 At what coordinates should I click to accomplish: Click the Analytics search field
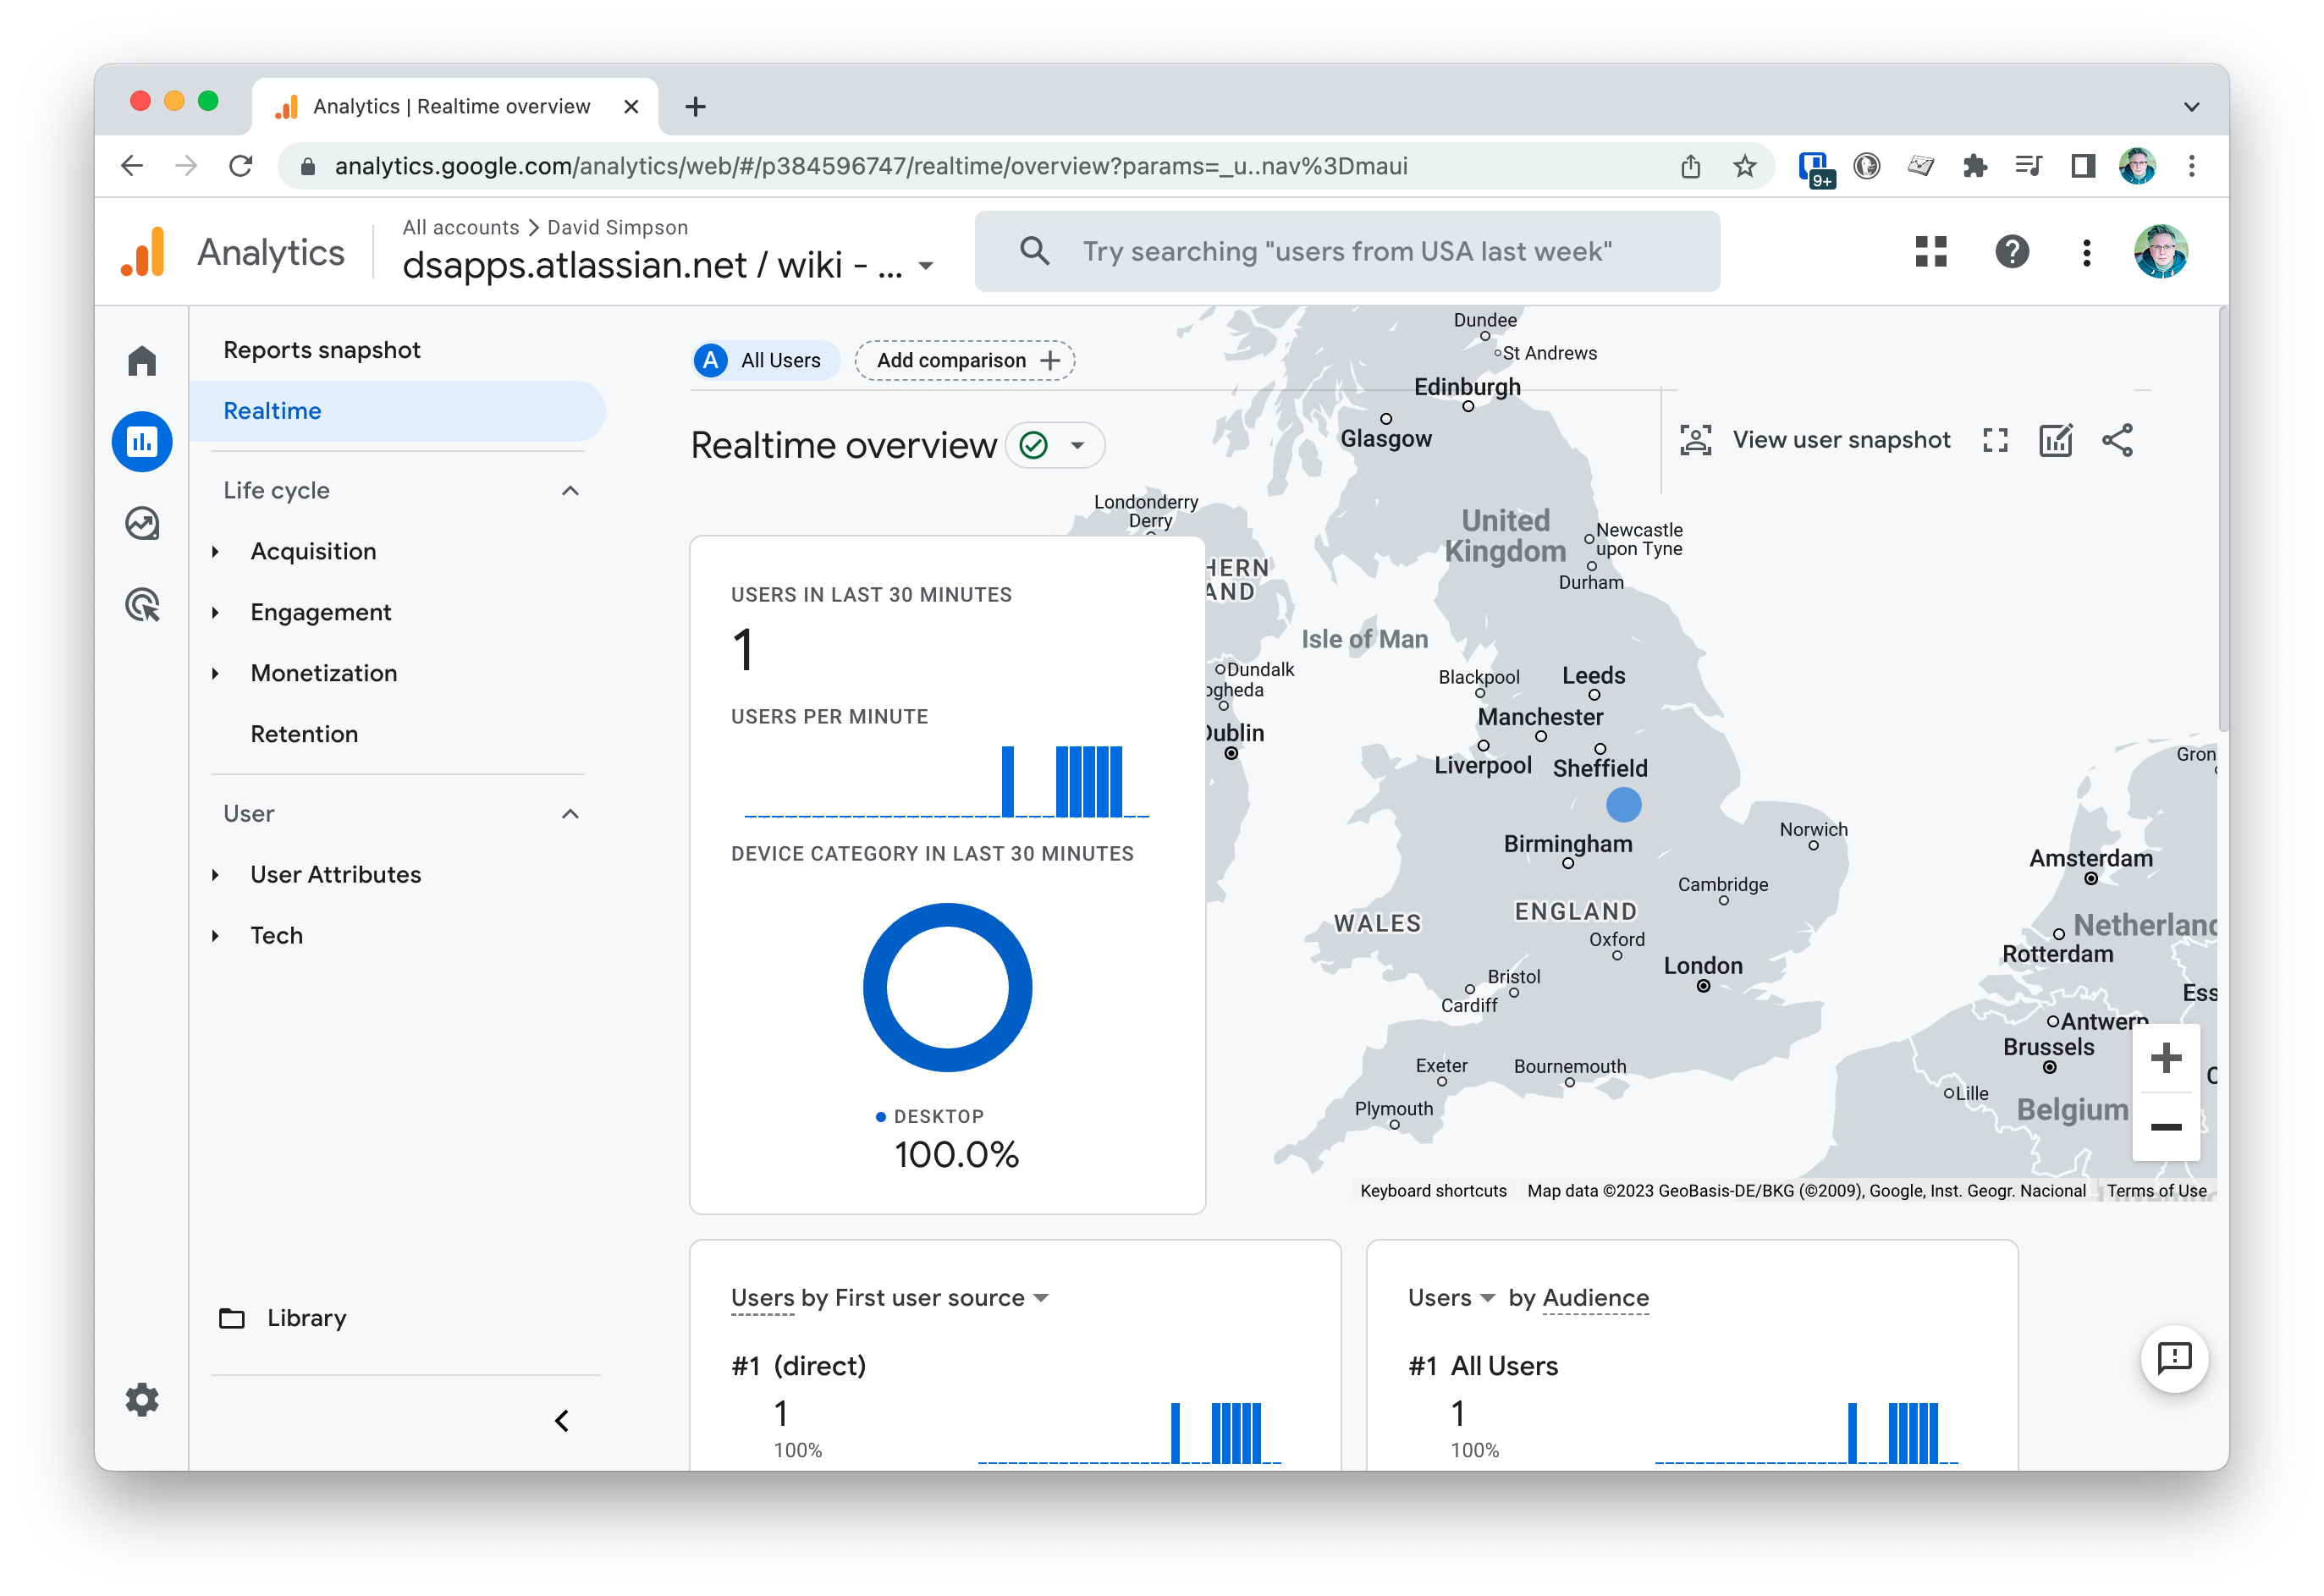click(x=1346, y=252)
